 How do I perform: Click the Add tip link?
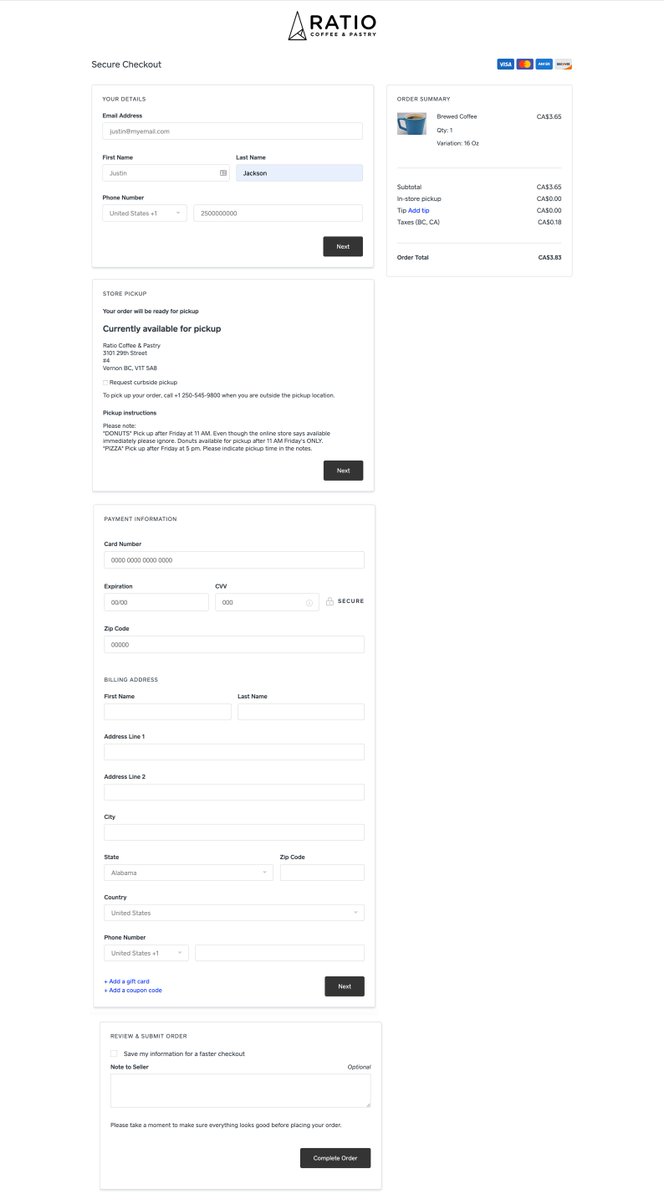point(419,210)
